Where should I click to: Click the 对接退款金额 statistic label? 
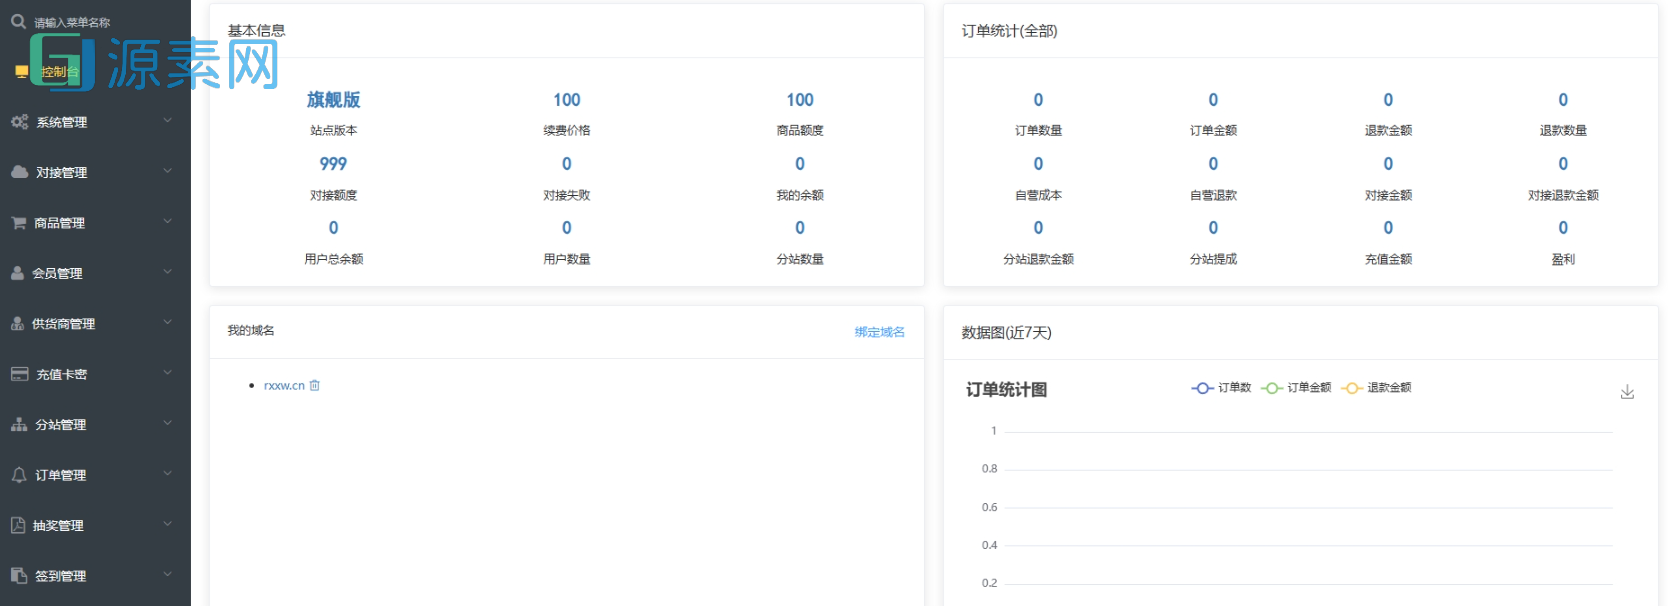click(x=1563, y=195)
